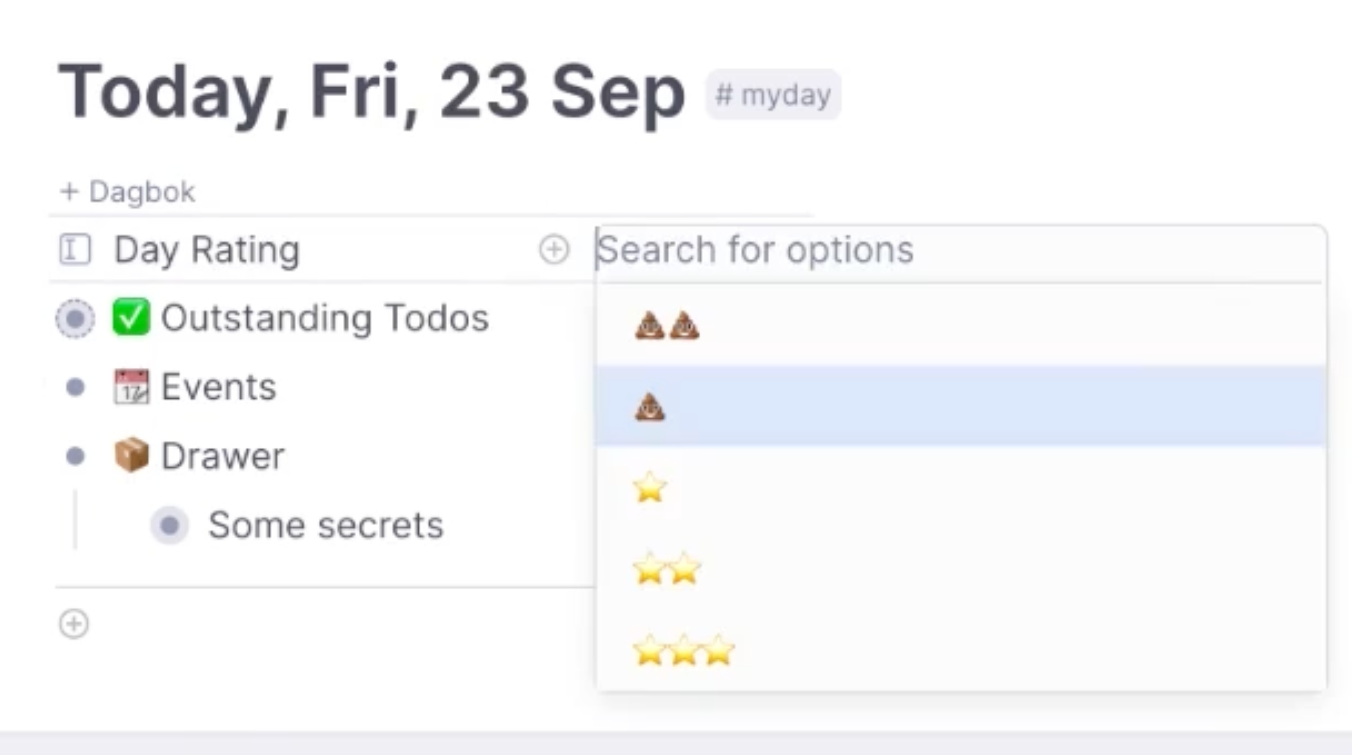The height and width of the screenshot is (755, 1352).
Task: Click the Search for options input field
Action: (958, 250)
